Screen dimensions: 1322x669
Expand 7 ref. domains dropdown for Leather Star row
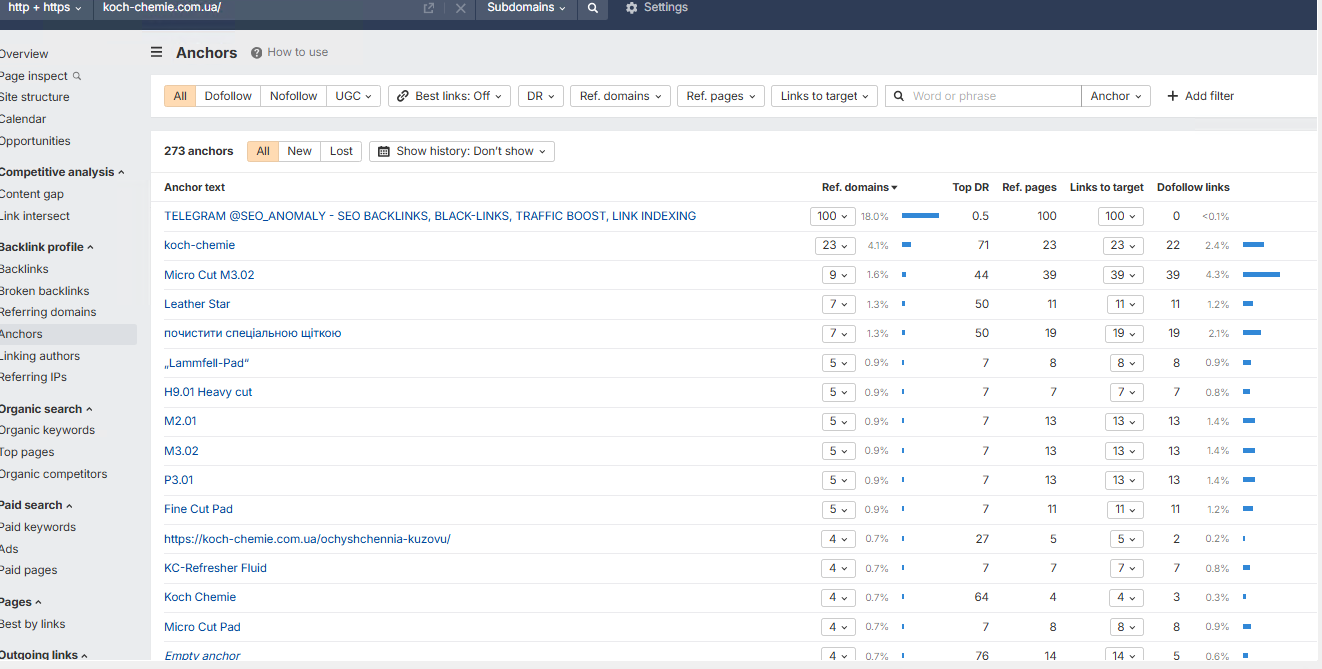click(x=838, y=304)
